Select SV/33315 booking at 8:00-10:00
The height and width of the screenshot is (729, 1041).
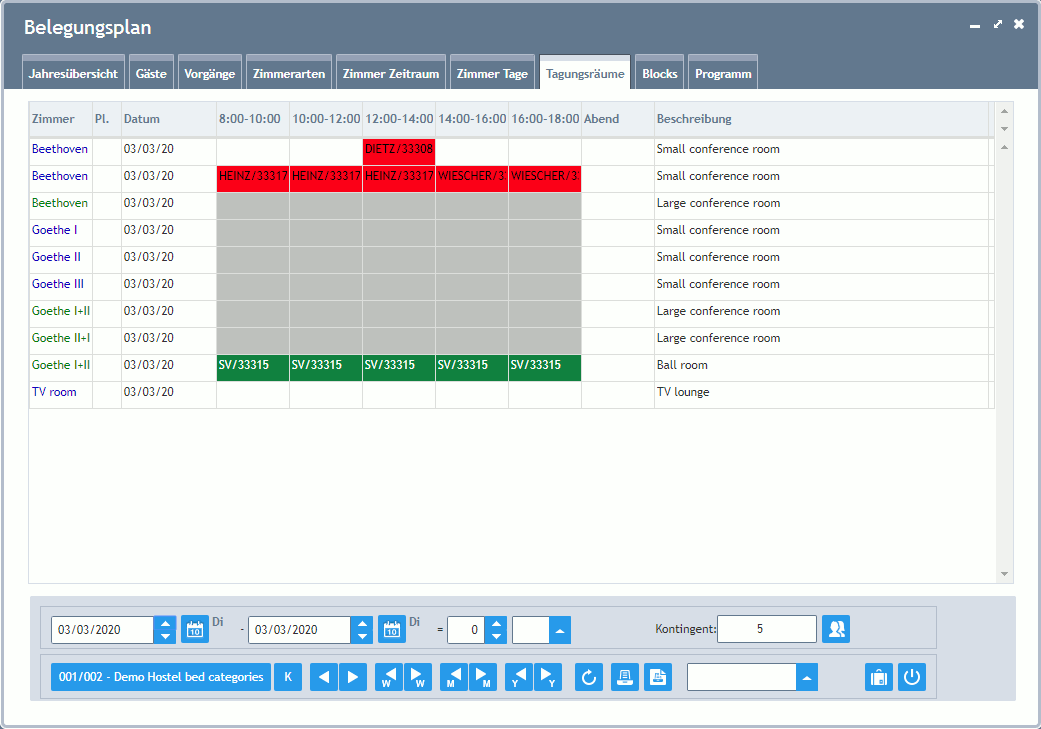[x=253, y=368]
